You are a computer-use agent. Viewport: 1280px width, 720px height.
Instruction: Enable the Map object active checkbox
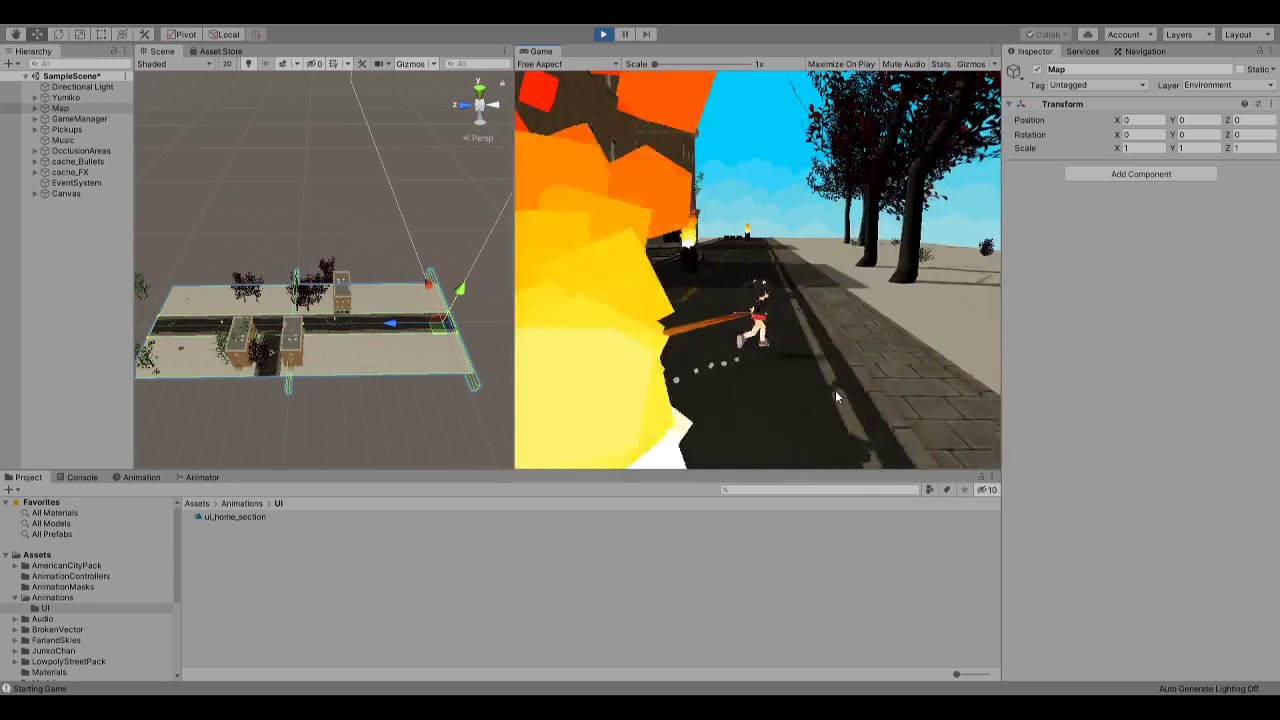(1037, 69)
